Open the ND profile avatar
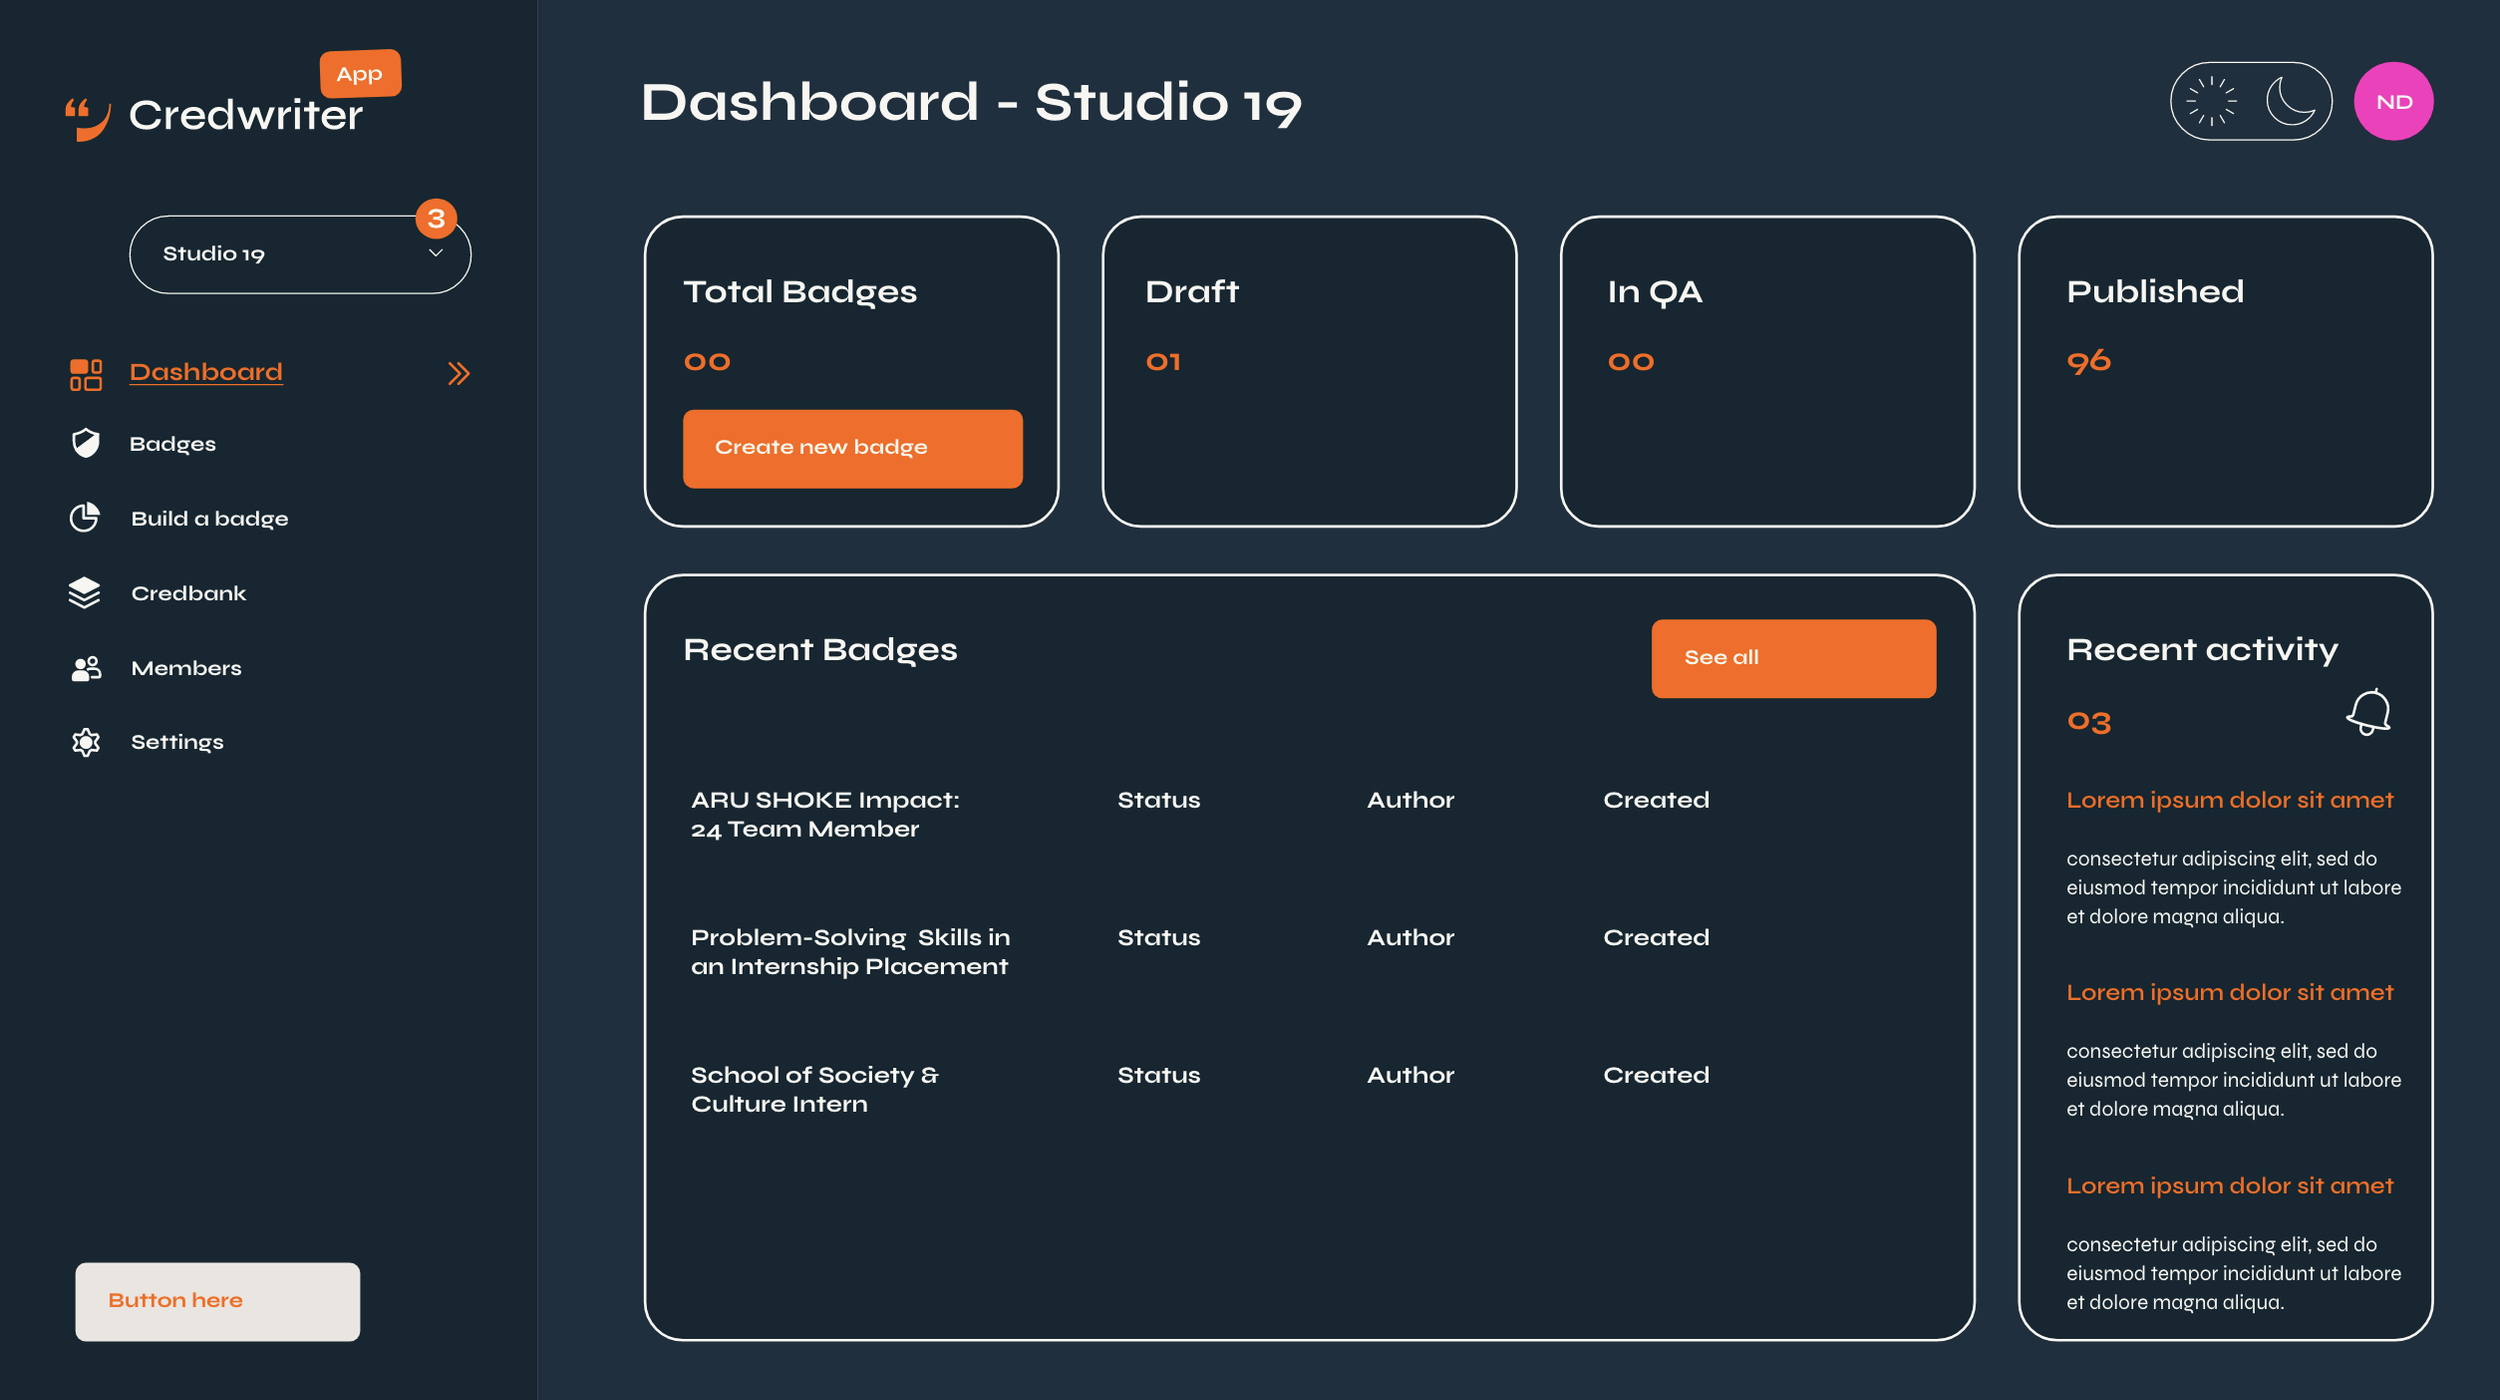The image size is (2500, 1400). coord(2393,100)
